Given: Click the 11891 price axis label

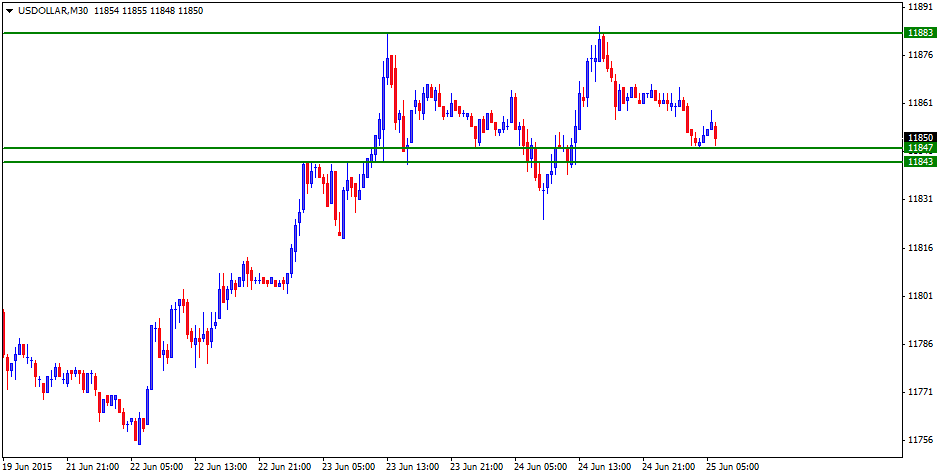Looking at the screenshot, I should coord(920,7).
